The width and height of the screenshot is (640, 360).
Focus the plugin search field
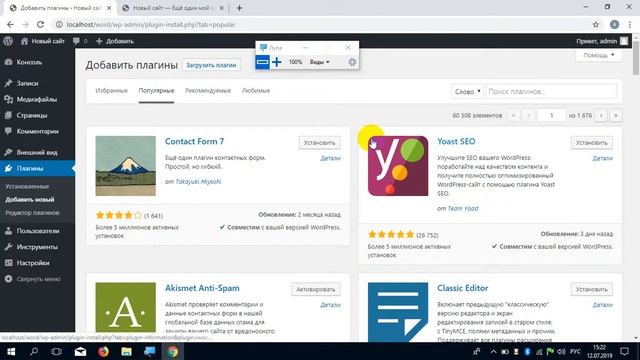click(551, 91)
